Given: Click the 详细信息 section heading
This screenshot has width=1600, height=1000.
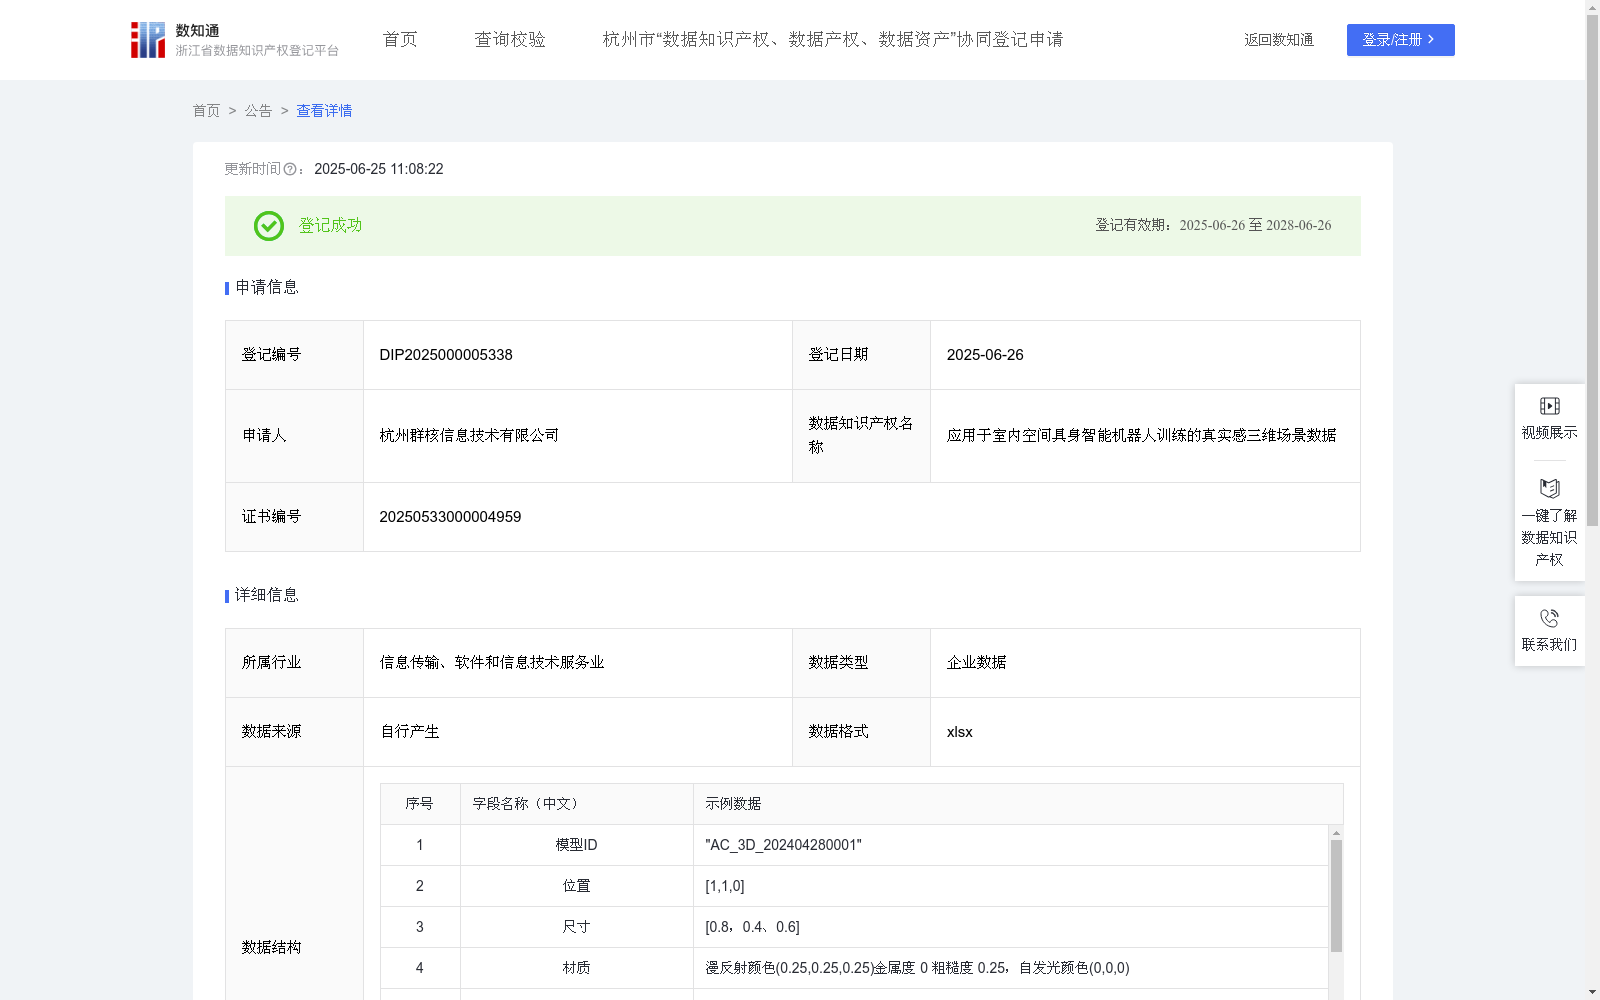Looking at the screenshot, I should (x=266, y=596).
